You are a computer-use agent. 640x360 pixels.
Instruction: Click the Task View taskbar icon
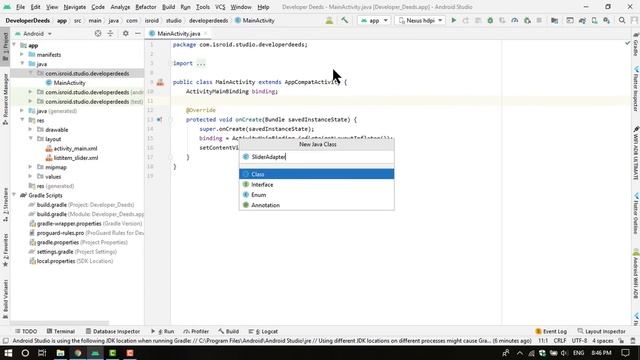click(x=42, y=353)
